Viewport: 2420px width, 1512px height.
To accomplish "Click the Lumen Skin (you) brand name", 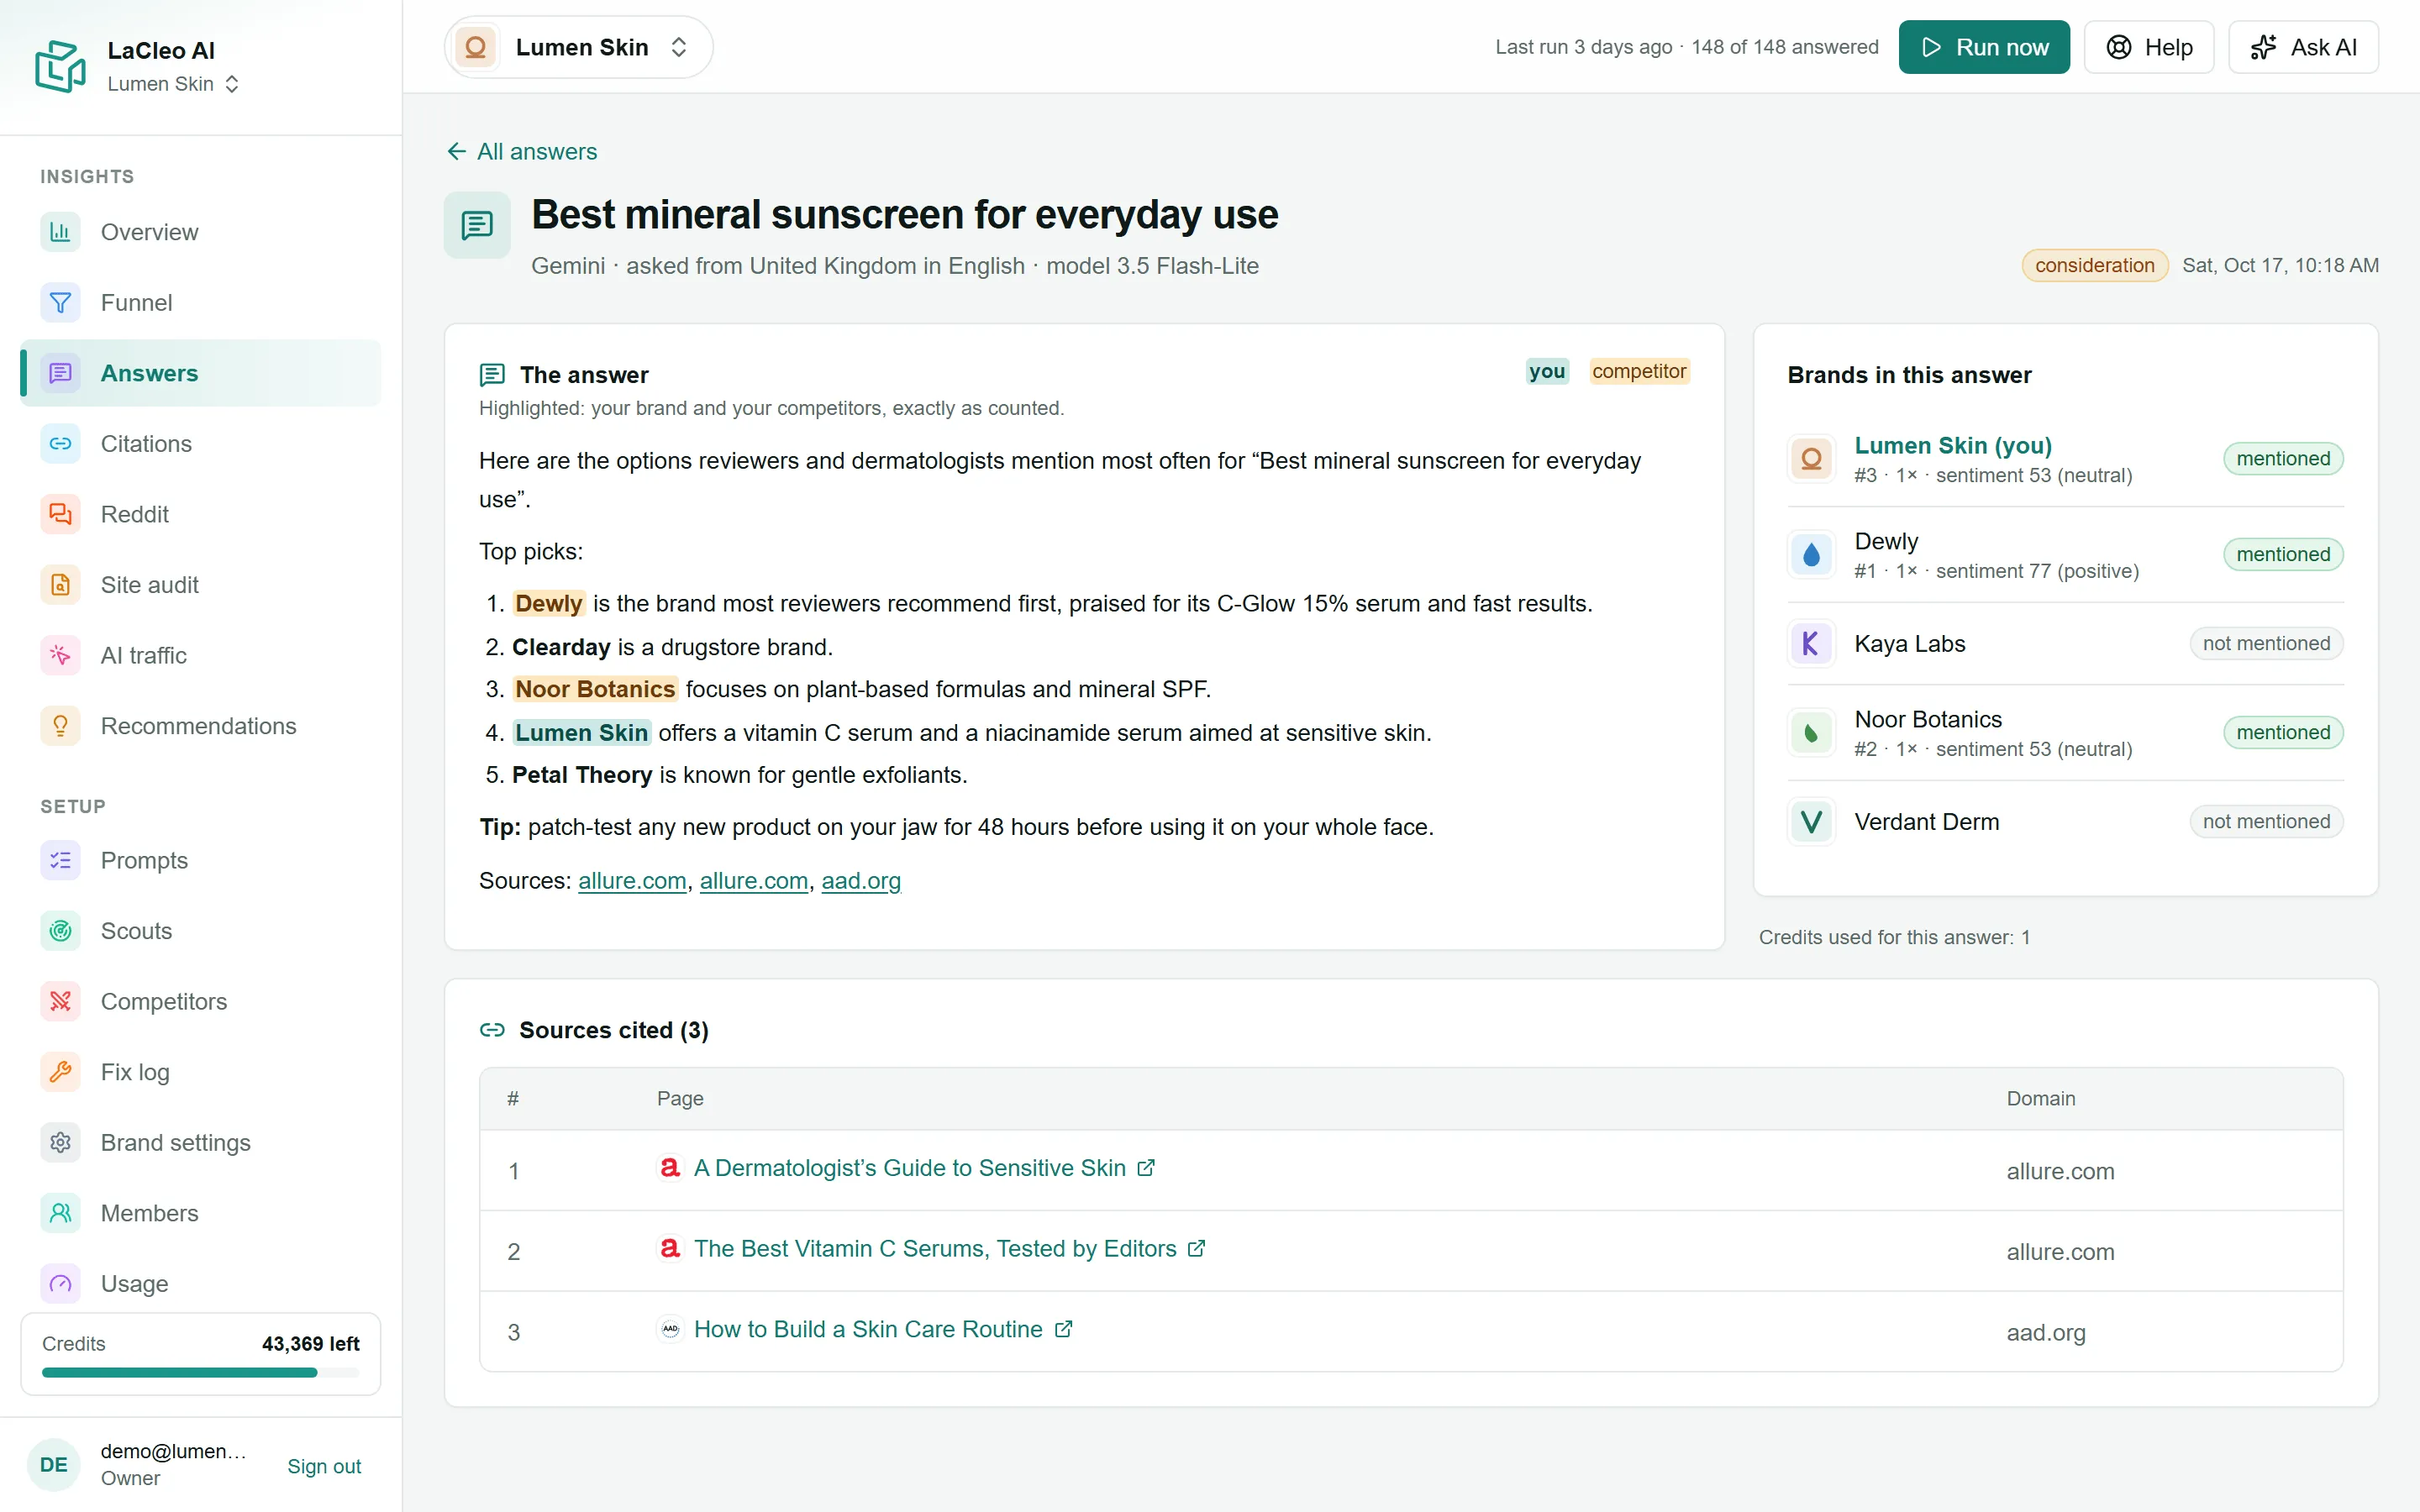I will point(1953,445).
